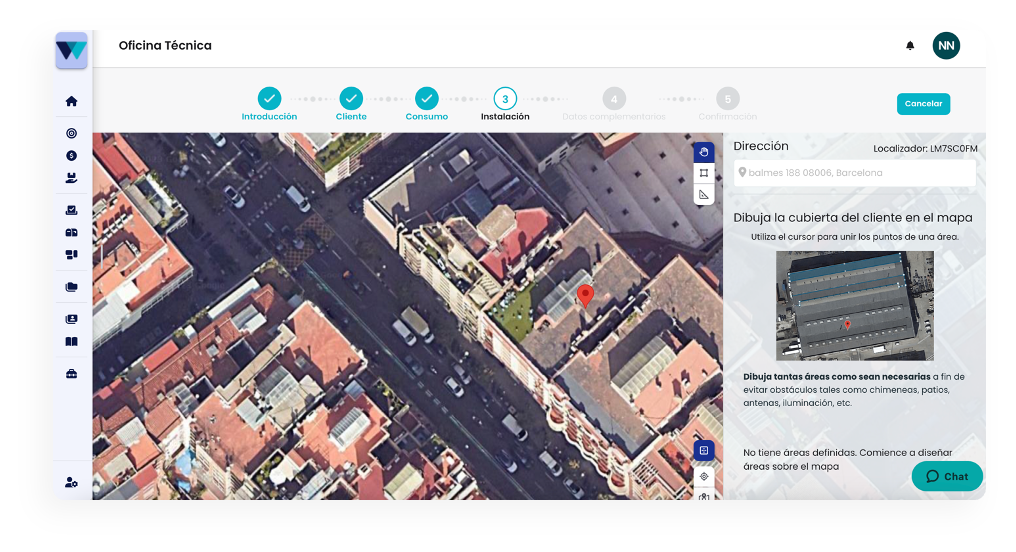This screenshot has height=552, width=1016.
Task: Go to the Consumo step
Action: [426, 104]
